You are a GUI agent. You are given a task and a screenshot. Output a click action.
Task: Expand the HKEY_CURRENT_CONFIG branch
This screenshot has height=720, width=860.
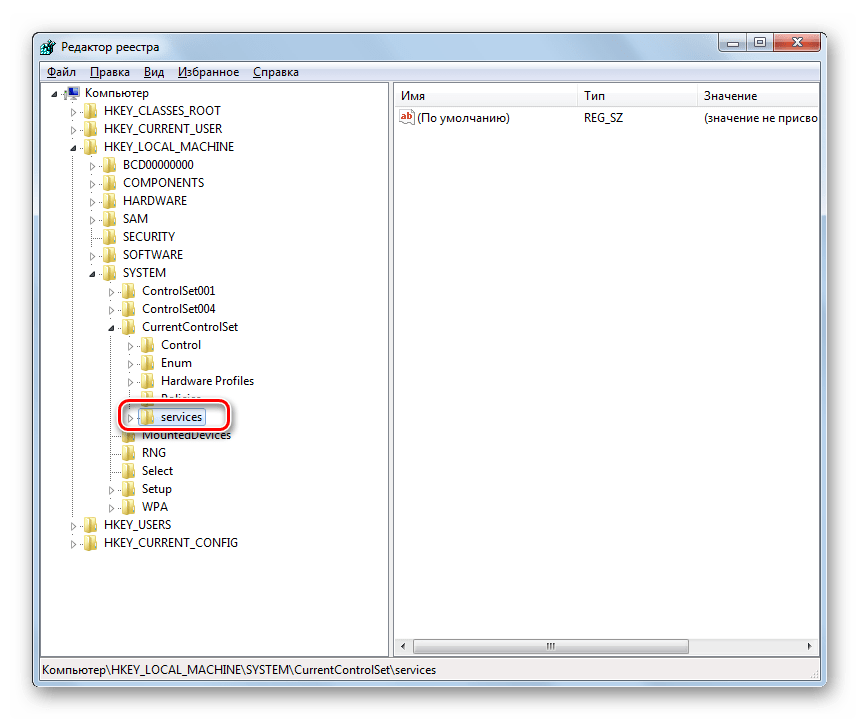tap(73, 543)
